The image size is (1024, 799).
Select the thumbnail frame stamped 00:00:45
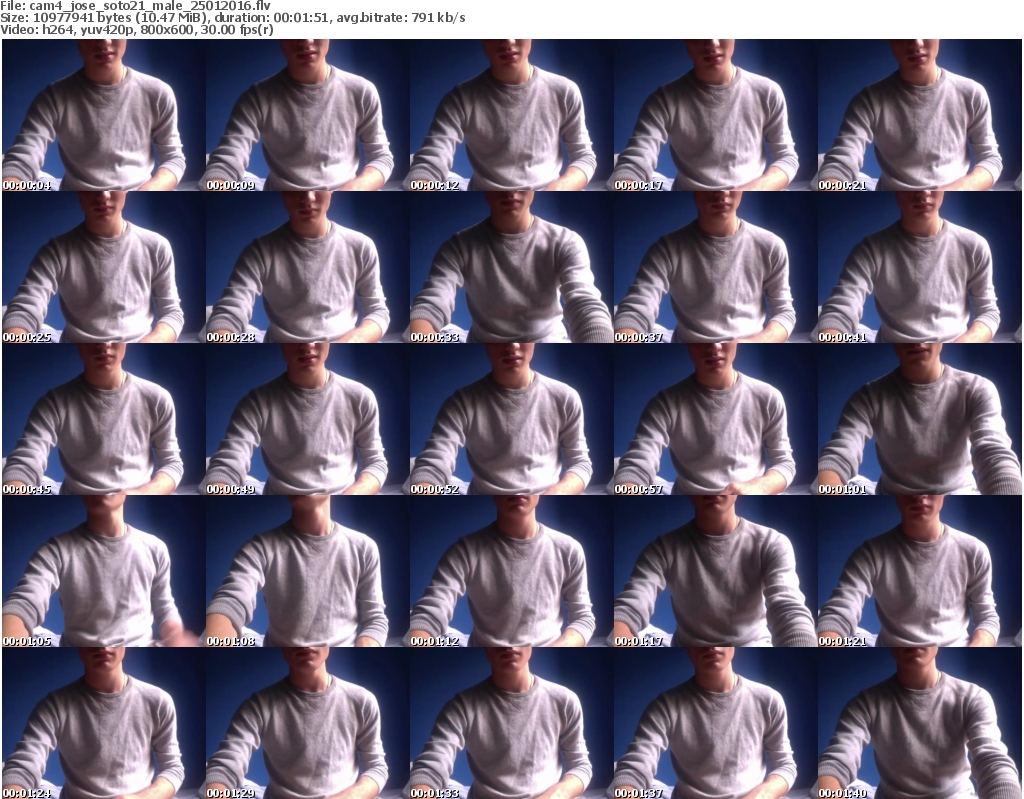[104, 419]
